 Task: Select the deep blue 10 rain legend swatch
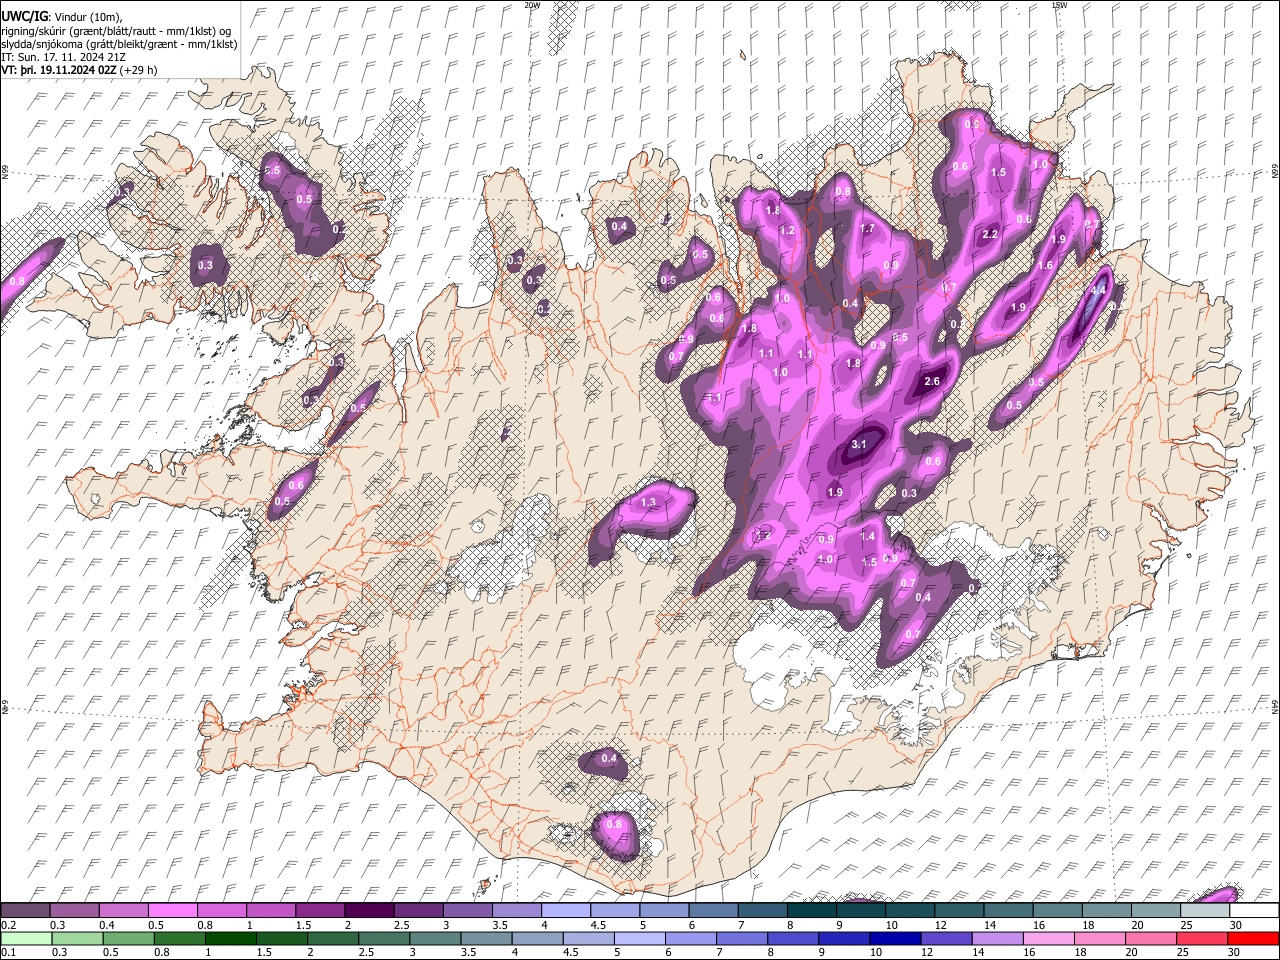(895, 938)
